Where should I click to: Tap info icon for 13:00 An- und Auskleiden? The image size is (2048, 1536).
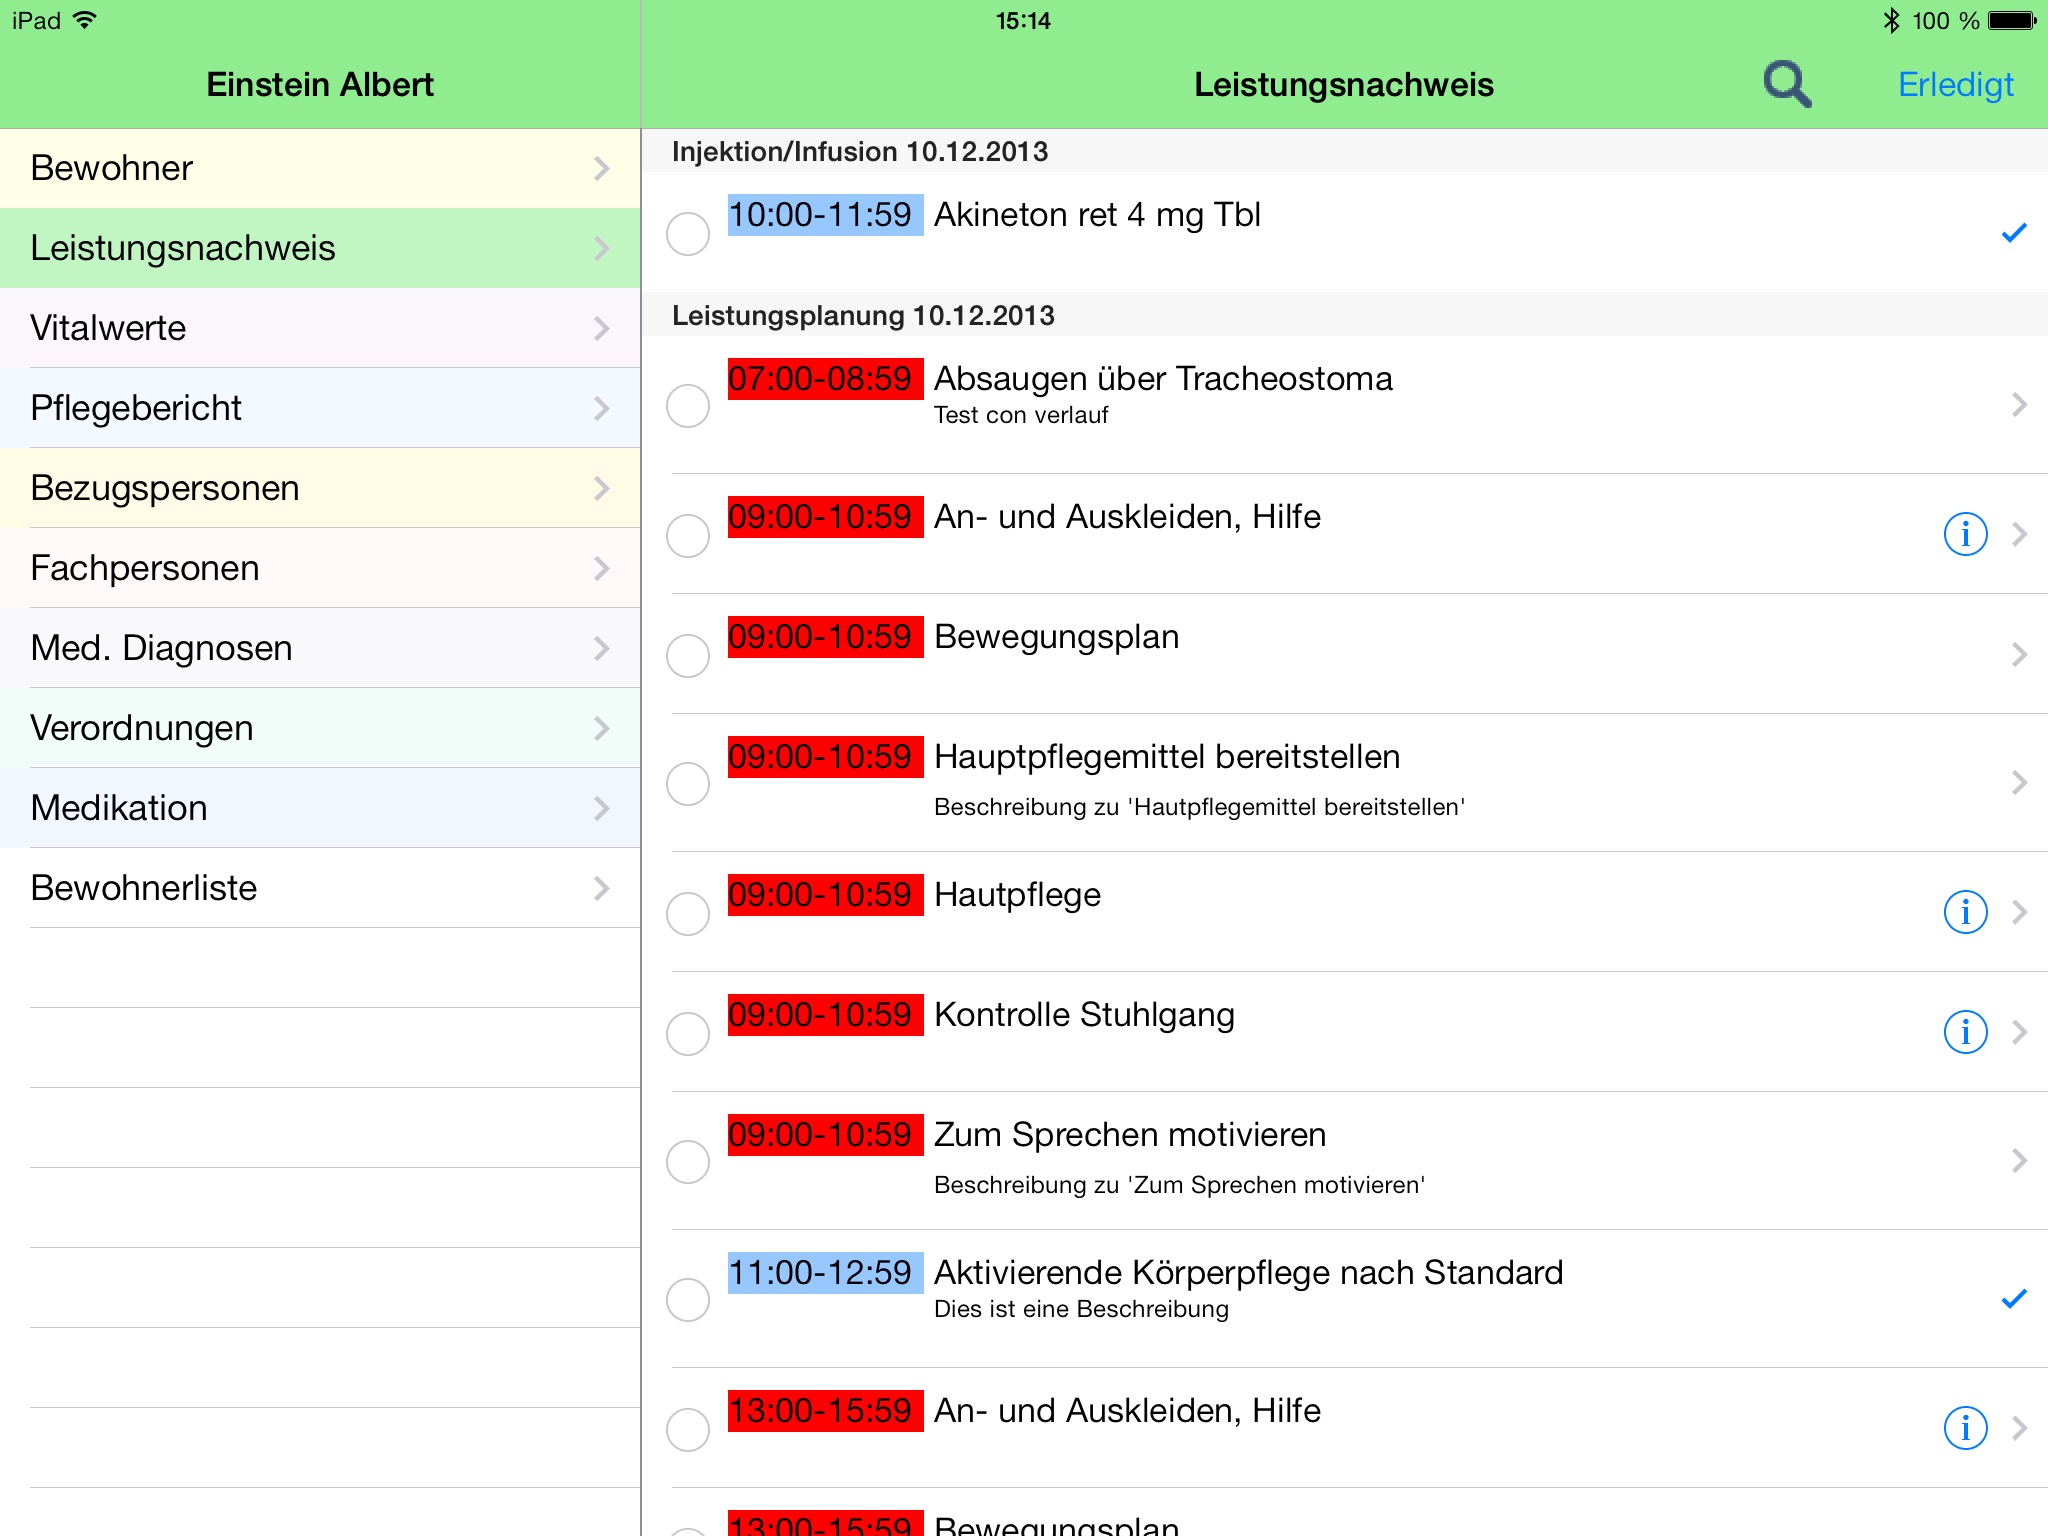click(x=1965, y=1428)
